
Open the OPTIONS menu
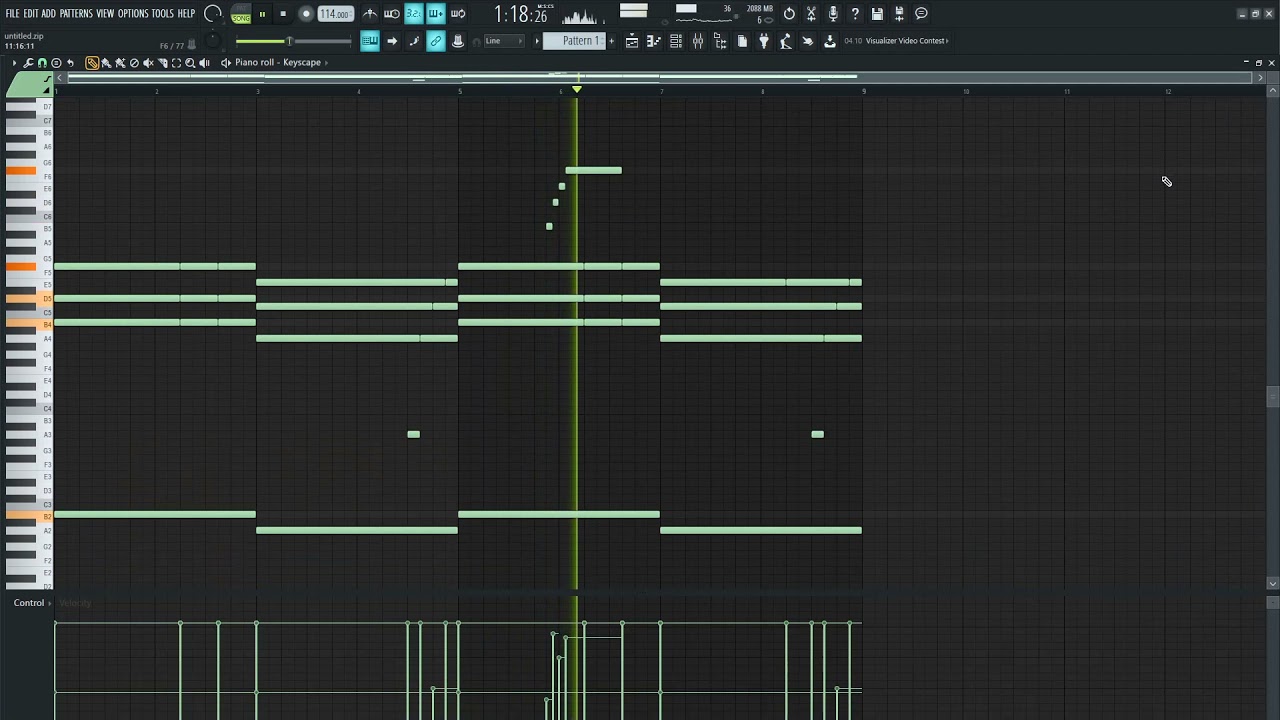coord(133,14)
